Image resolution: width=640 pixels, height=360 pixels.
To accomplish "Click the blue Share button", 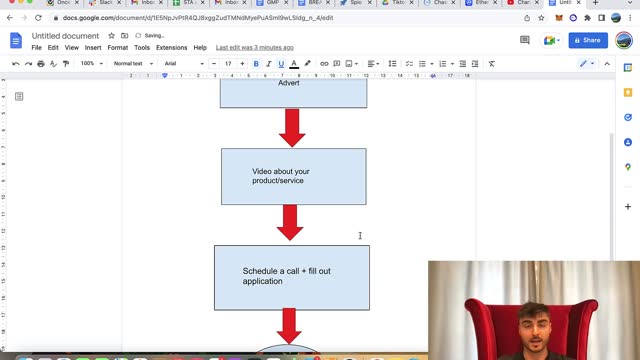I will [x=588, y=40].
